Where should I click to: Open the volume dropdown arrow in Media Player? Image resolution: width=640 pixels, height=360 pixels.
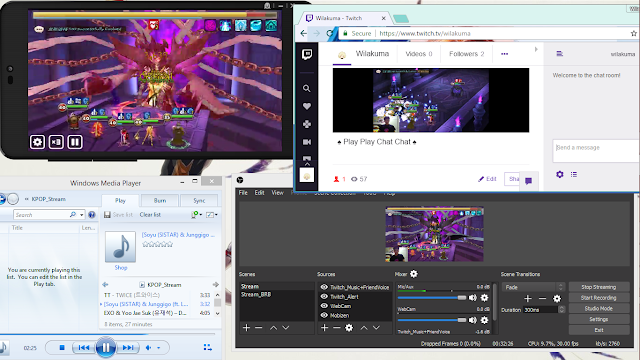coord(158,348)
